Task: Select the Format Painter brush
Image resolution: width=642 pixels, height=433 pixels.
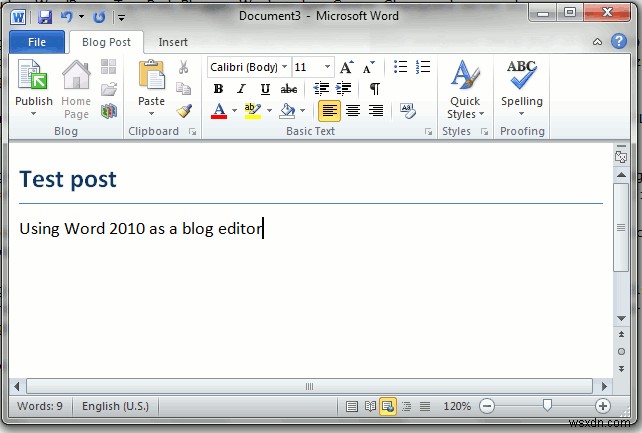Action: (184, 111)
